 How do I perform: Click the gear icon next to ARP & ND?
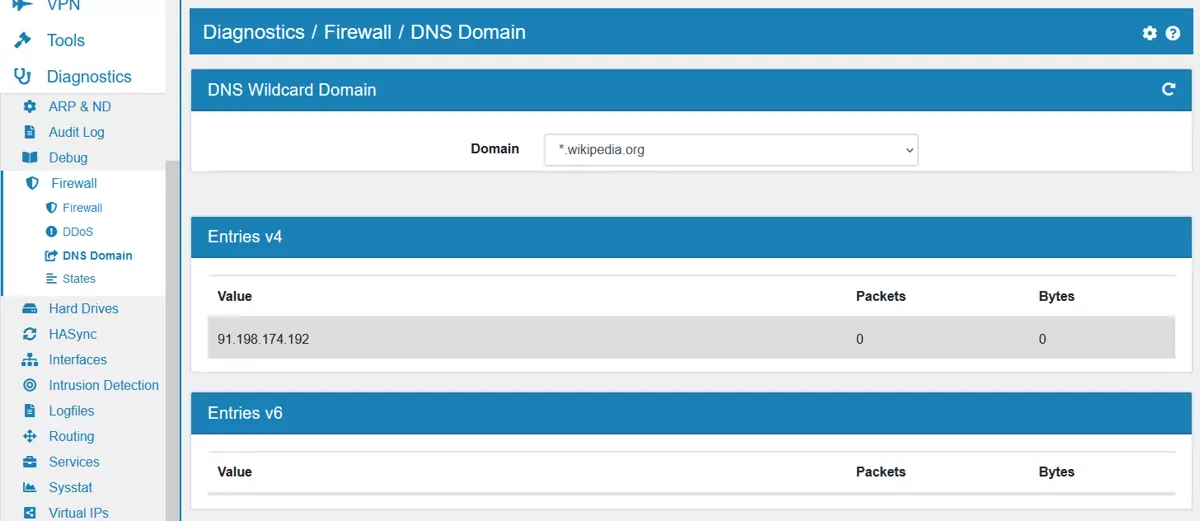pos(30,106)
